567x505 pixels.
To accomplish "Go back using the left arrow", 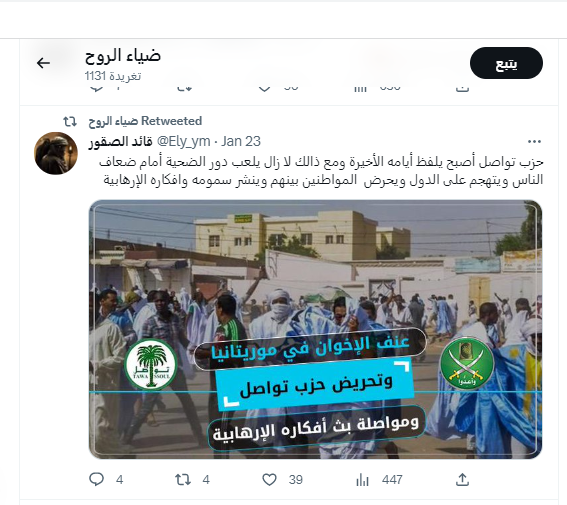I will (43, 63).
